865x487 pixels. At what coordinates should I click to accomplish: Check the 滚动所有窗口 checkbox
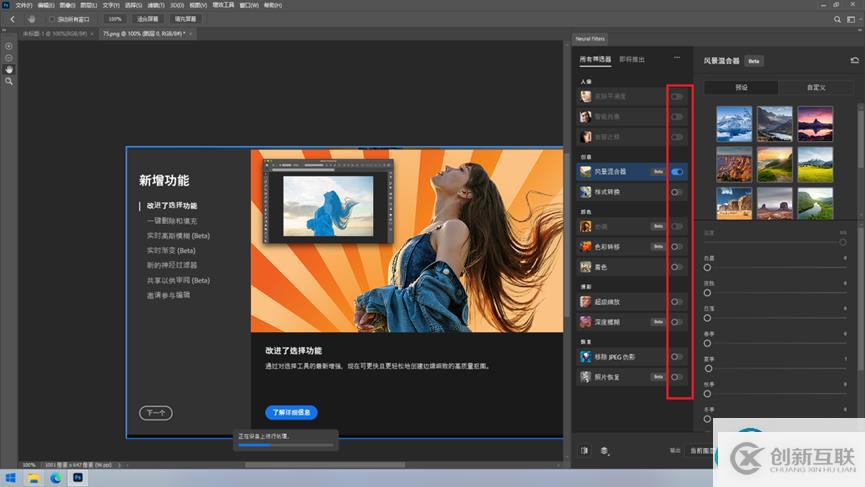[x=51, y=19]
